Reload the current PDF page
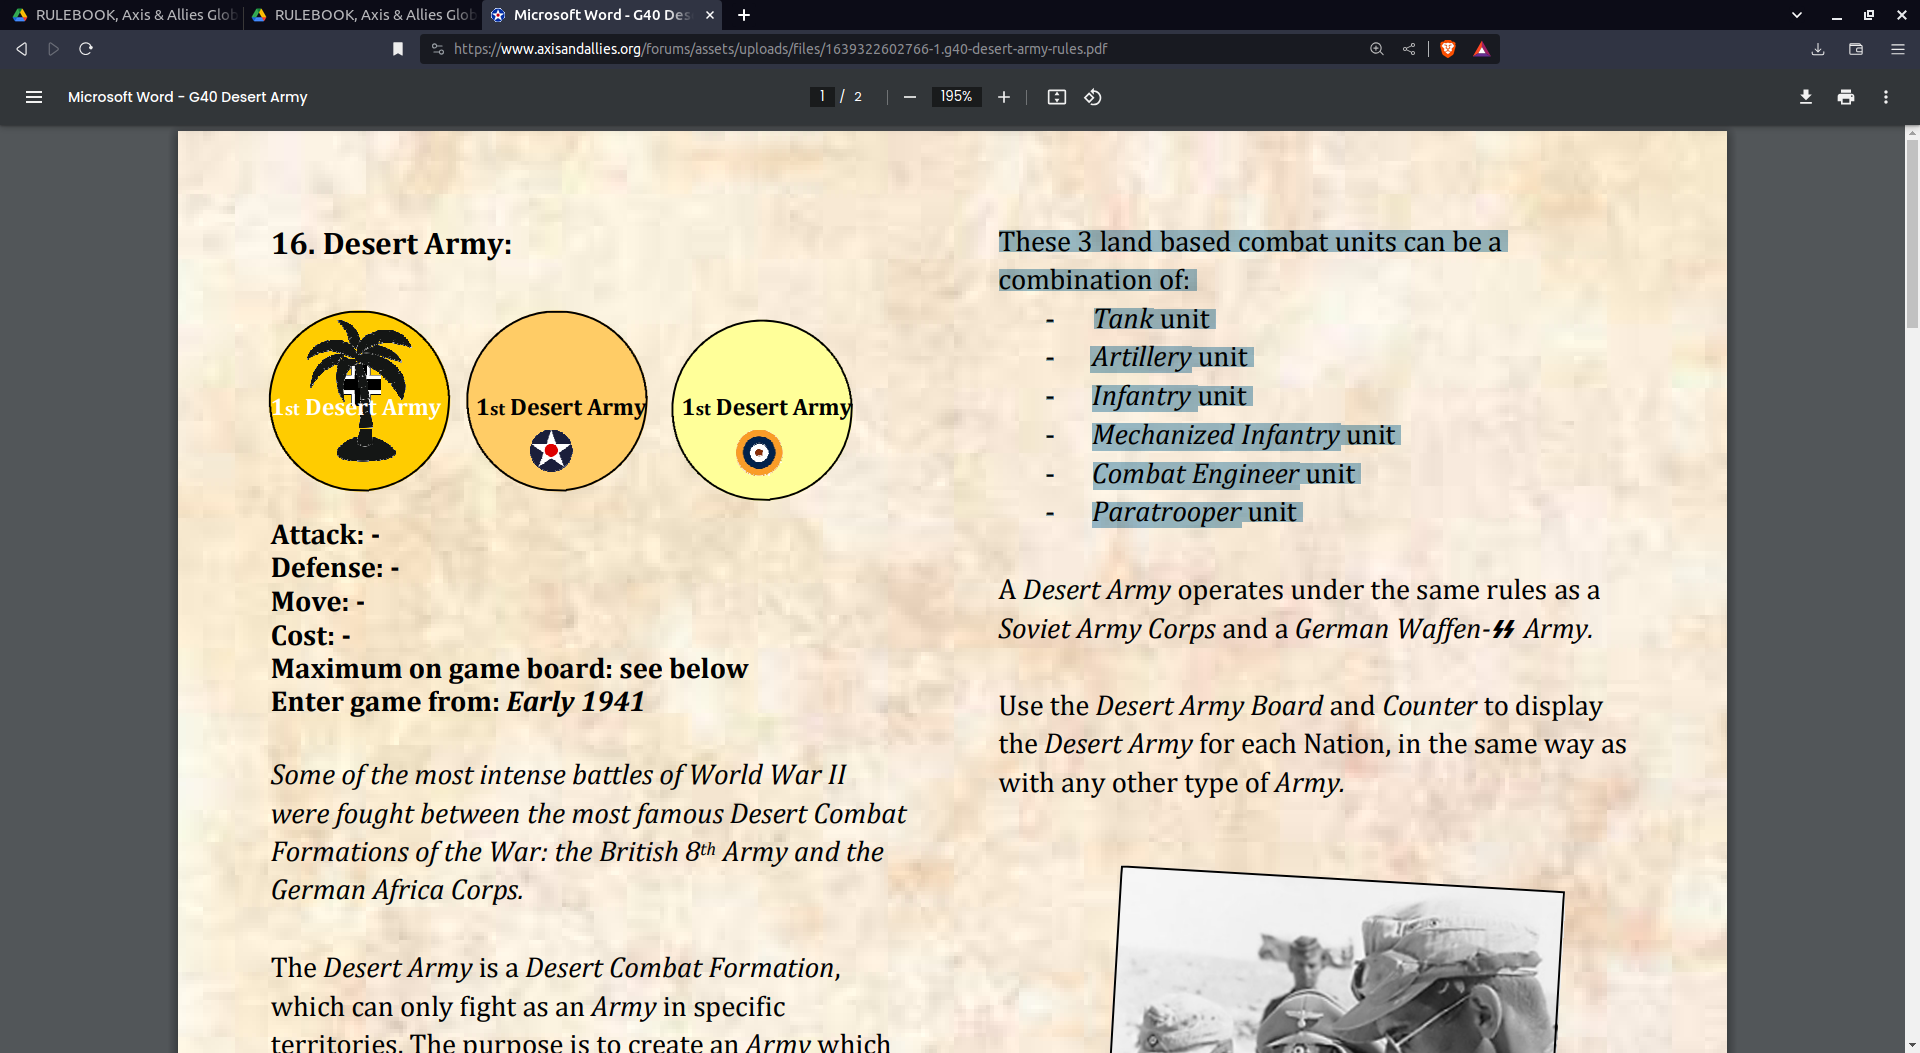The height and width of the screenshot is (1053, 1920). (86, 49)
